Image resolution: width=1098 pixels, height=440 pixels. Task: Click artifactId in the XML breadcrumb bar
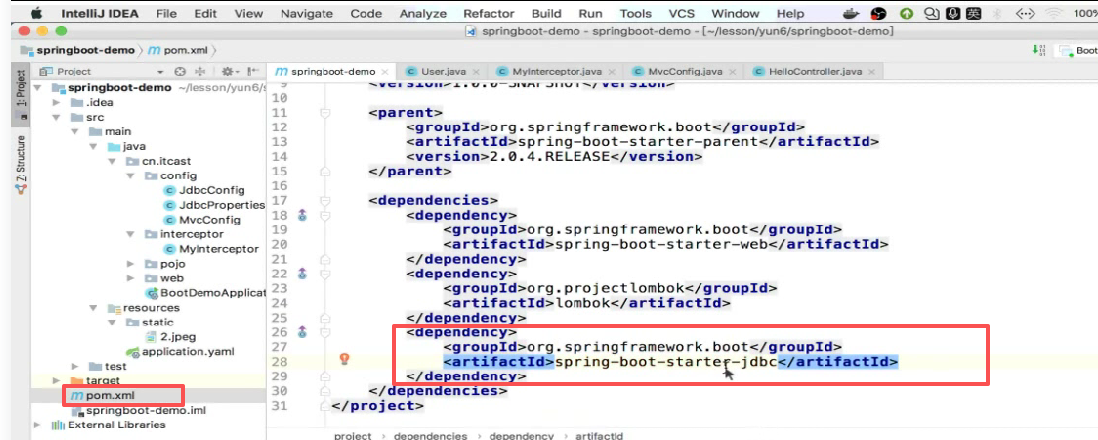599,435
